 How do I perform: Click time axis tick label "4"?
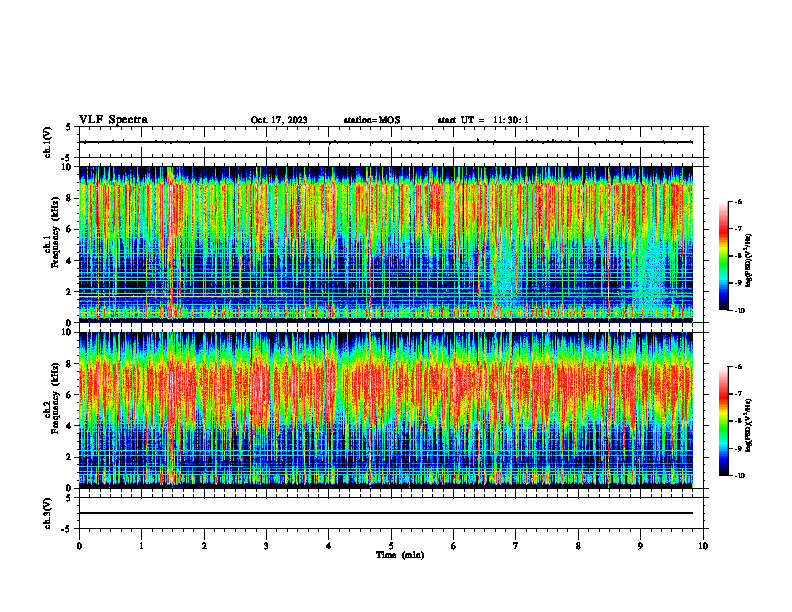coord(329,546)
